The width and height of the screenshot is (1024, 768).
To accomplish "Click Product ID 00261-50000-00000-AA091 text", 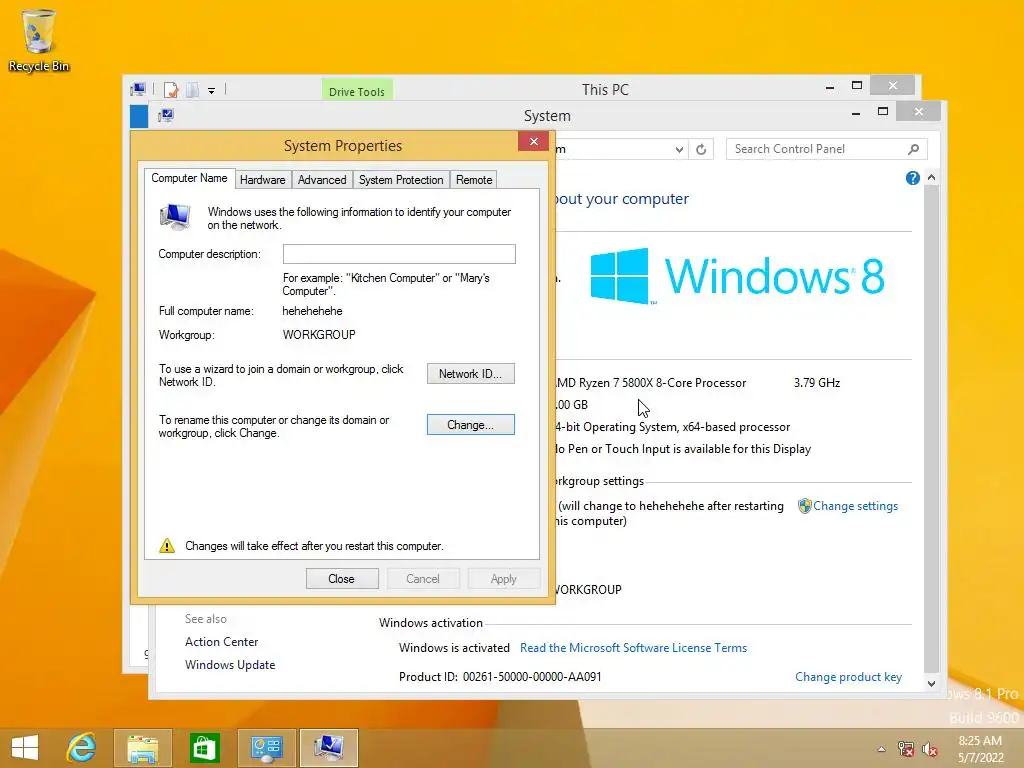I will [x=500, y=677].
